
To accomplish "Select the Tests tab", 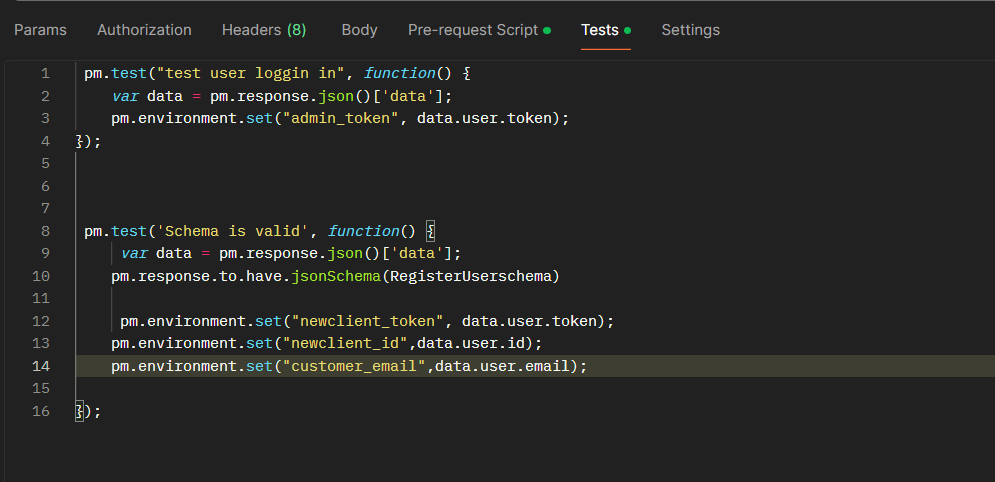I will pyautogui.click(x=600, y=30).
